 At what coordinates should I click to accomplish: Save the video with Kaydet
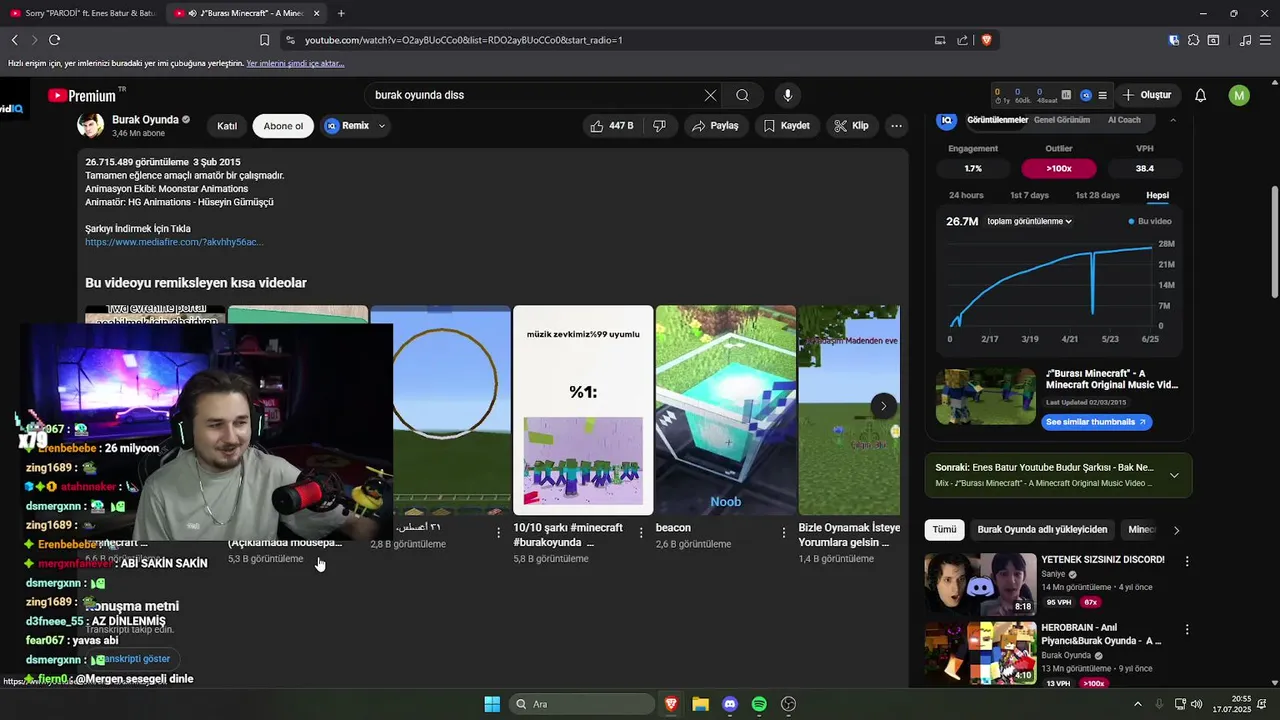click(x=786, y=126)
